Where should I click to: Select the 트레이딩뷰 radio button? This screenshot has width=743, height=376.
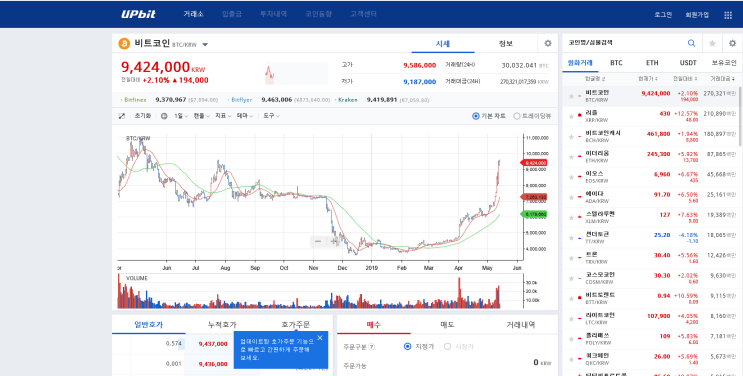point(517,116)
